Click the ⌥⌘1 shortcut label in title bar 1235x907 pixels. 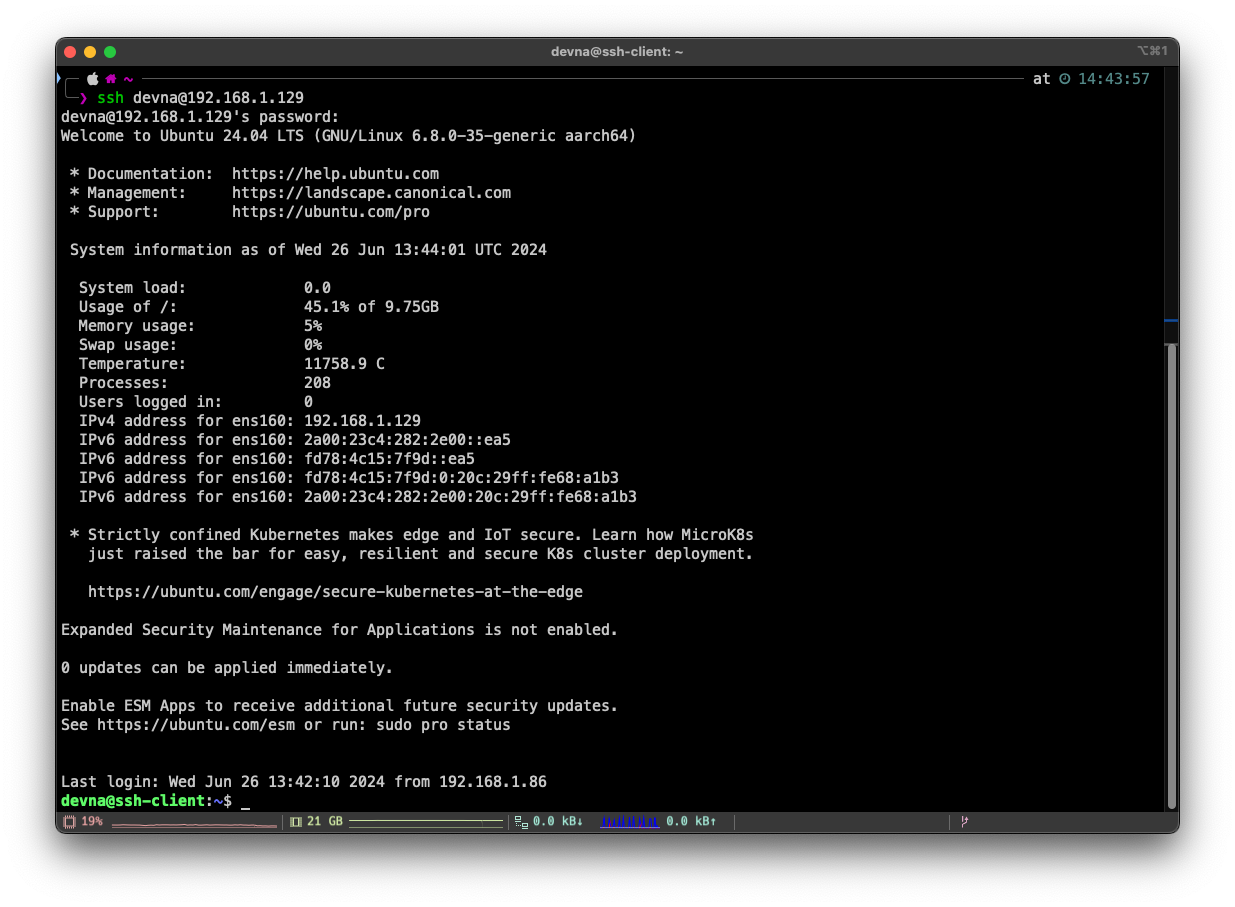pyautogui.click(x=1152, y=51)
